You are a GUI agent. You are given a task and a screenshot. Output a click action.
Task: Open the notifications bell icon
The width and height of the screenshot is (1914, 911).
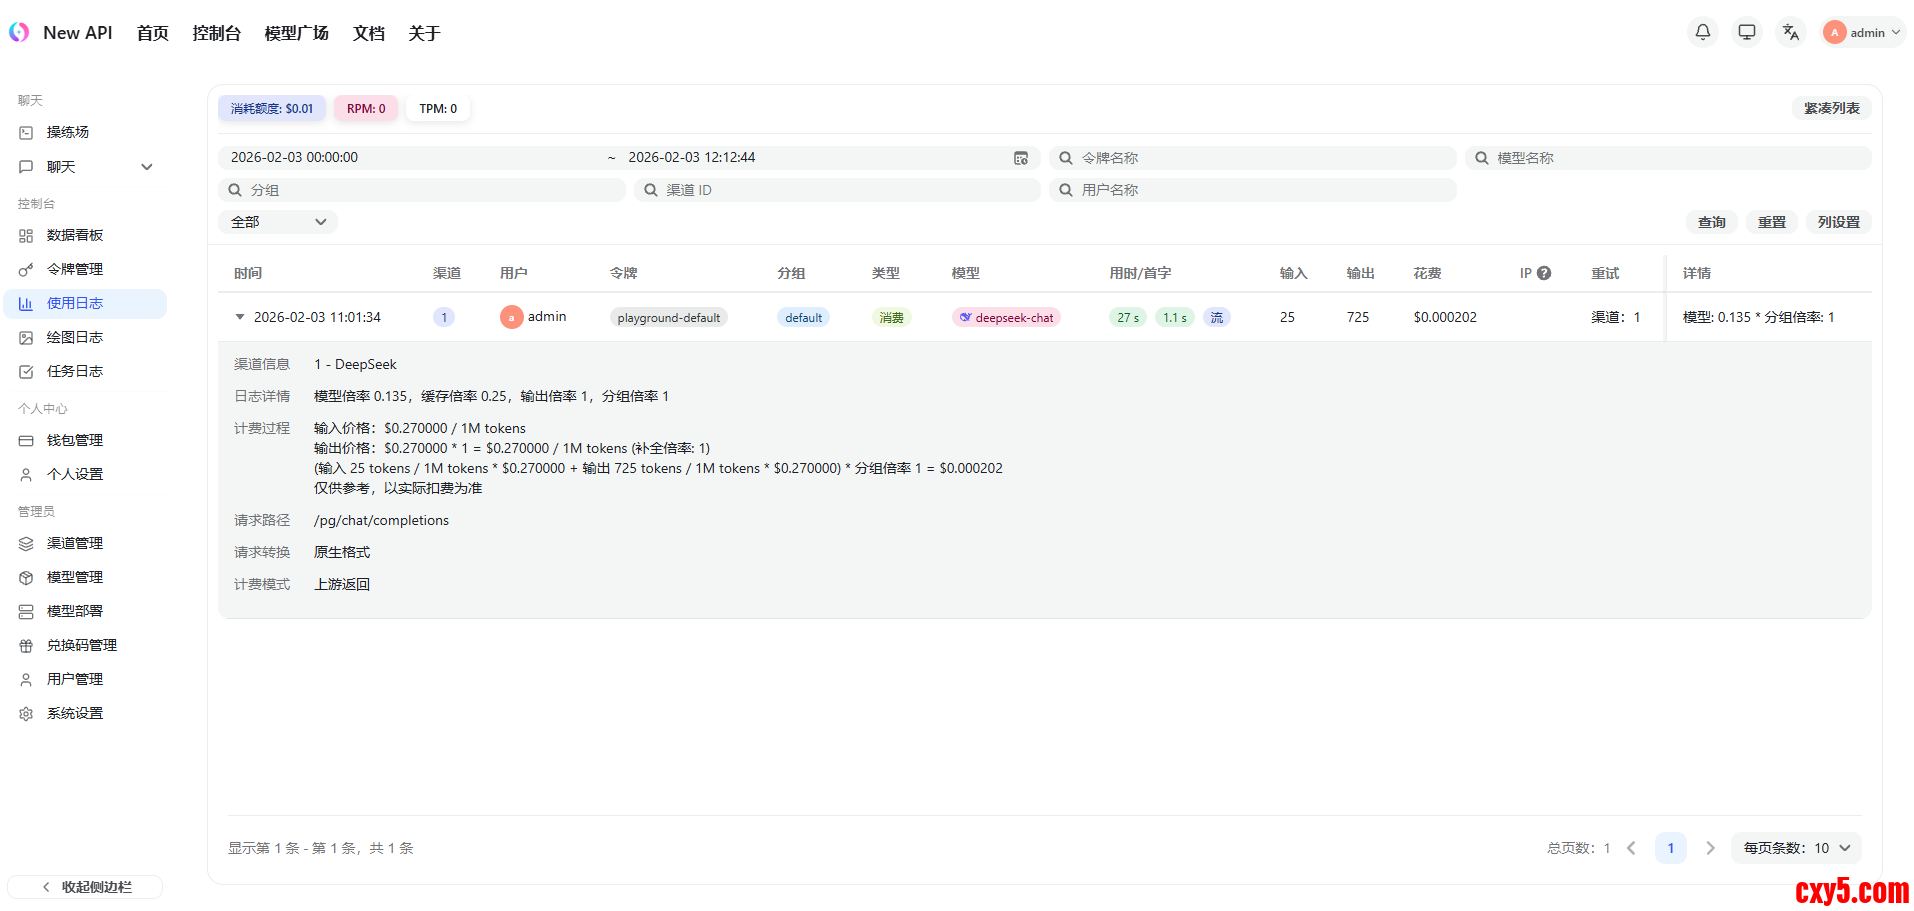1702,32
